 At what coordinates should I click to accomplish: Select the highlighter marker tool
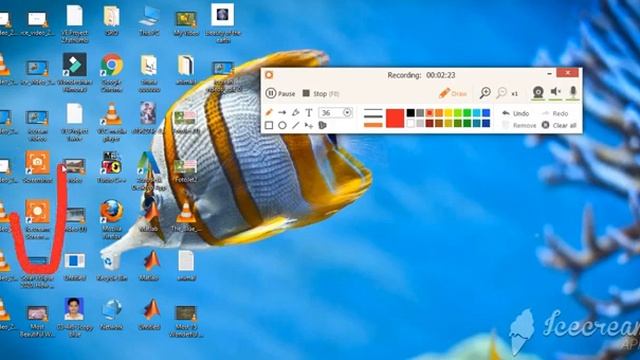[x=296, y=112]
